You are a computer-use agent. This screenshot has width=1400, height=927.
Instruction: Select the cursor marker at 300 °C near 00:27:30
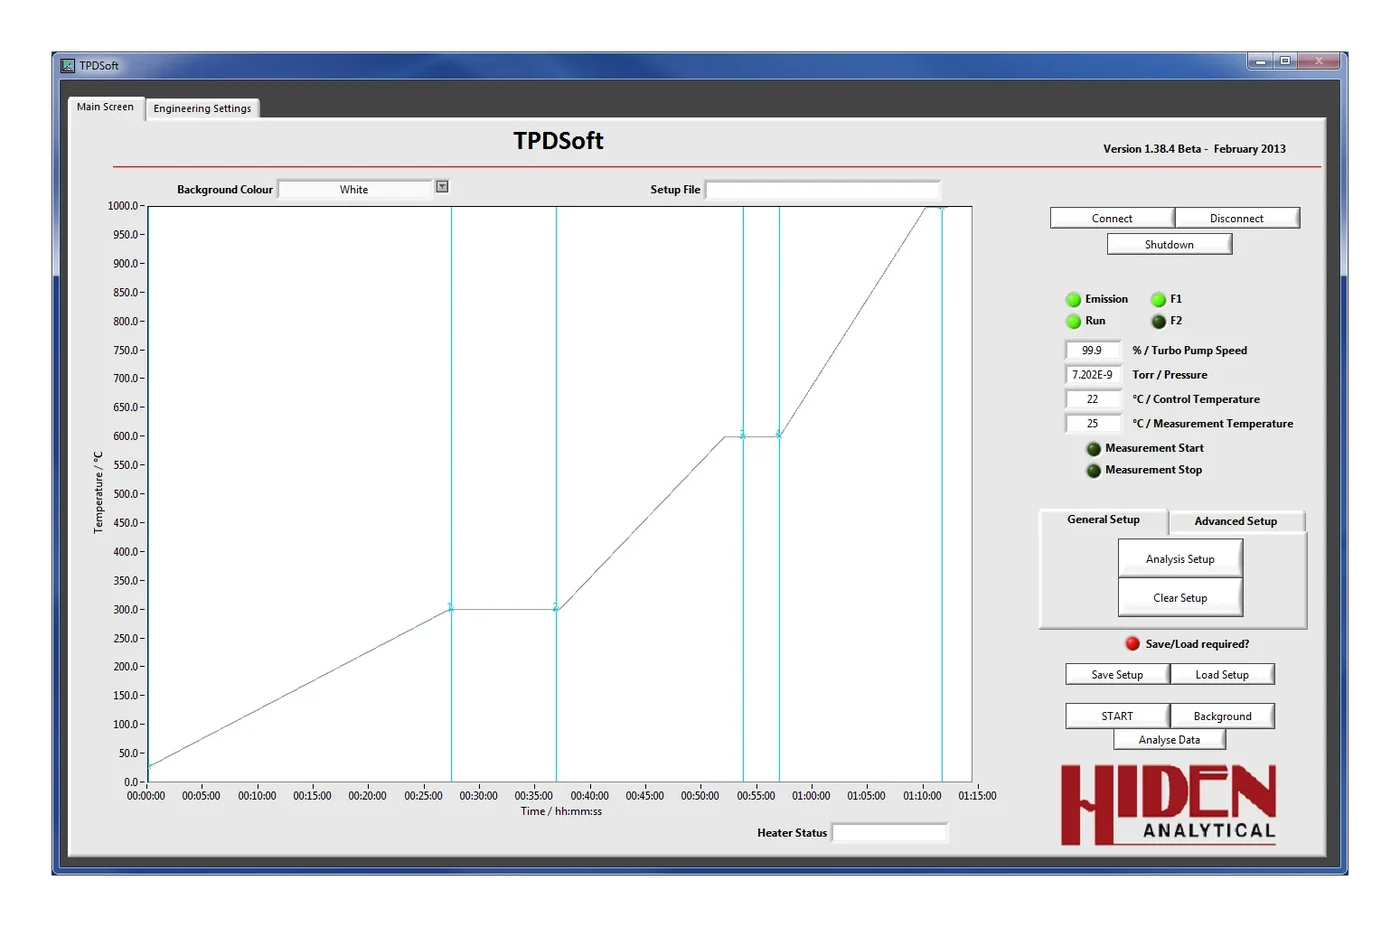click(x=451, y=608)
